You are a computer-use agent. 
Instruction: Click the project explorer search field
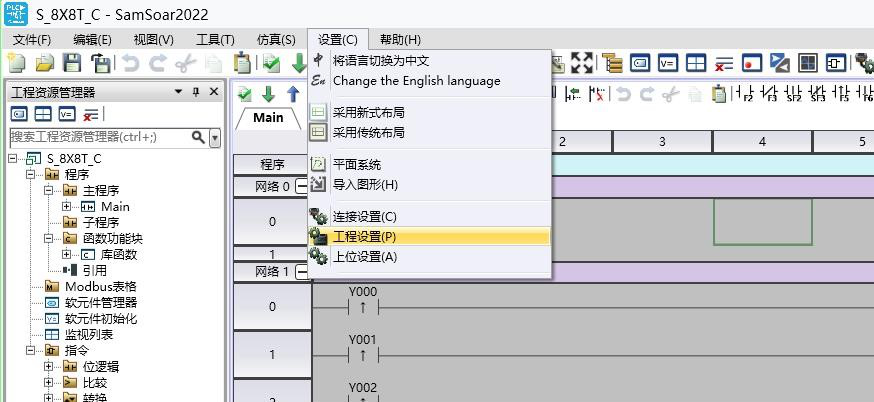click(x=98, y=137)
